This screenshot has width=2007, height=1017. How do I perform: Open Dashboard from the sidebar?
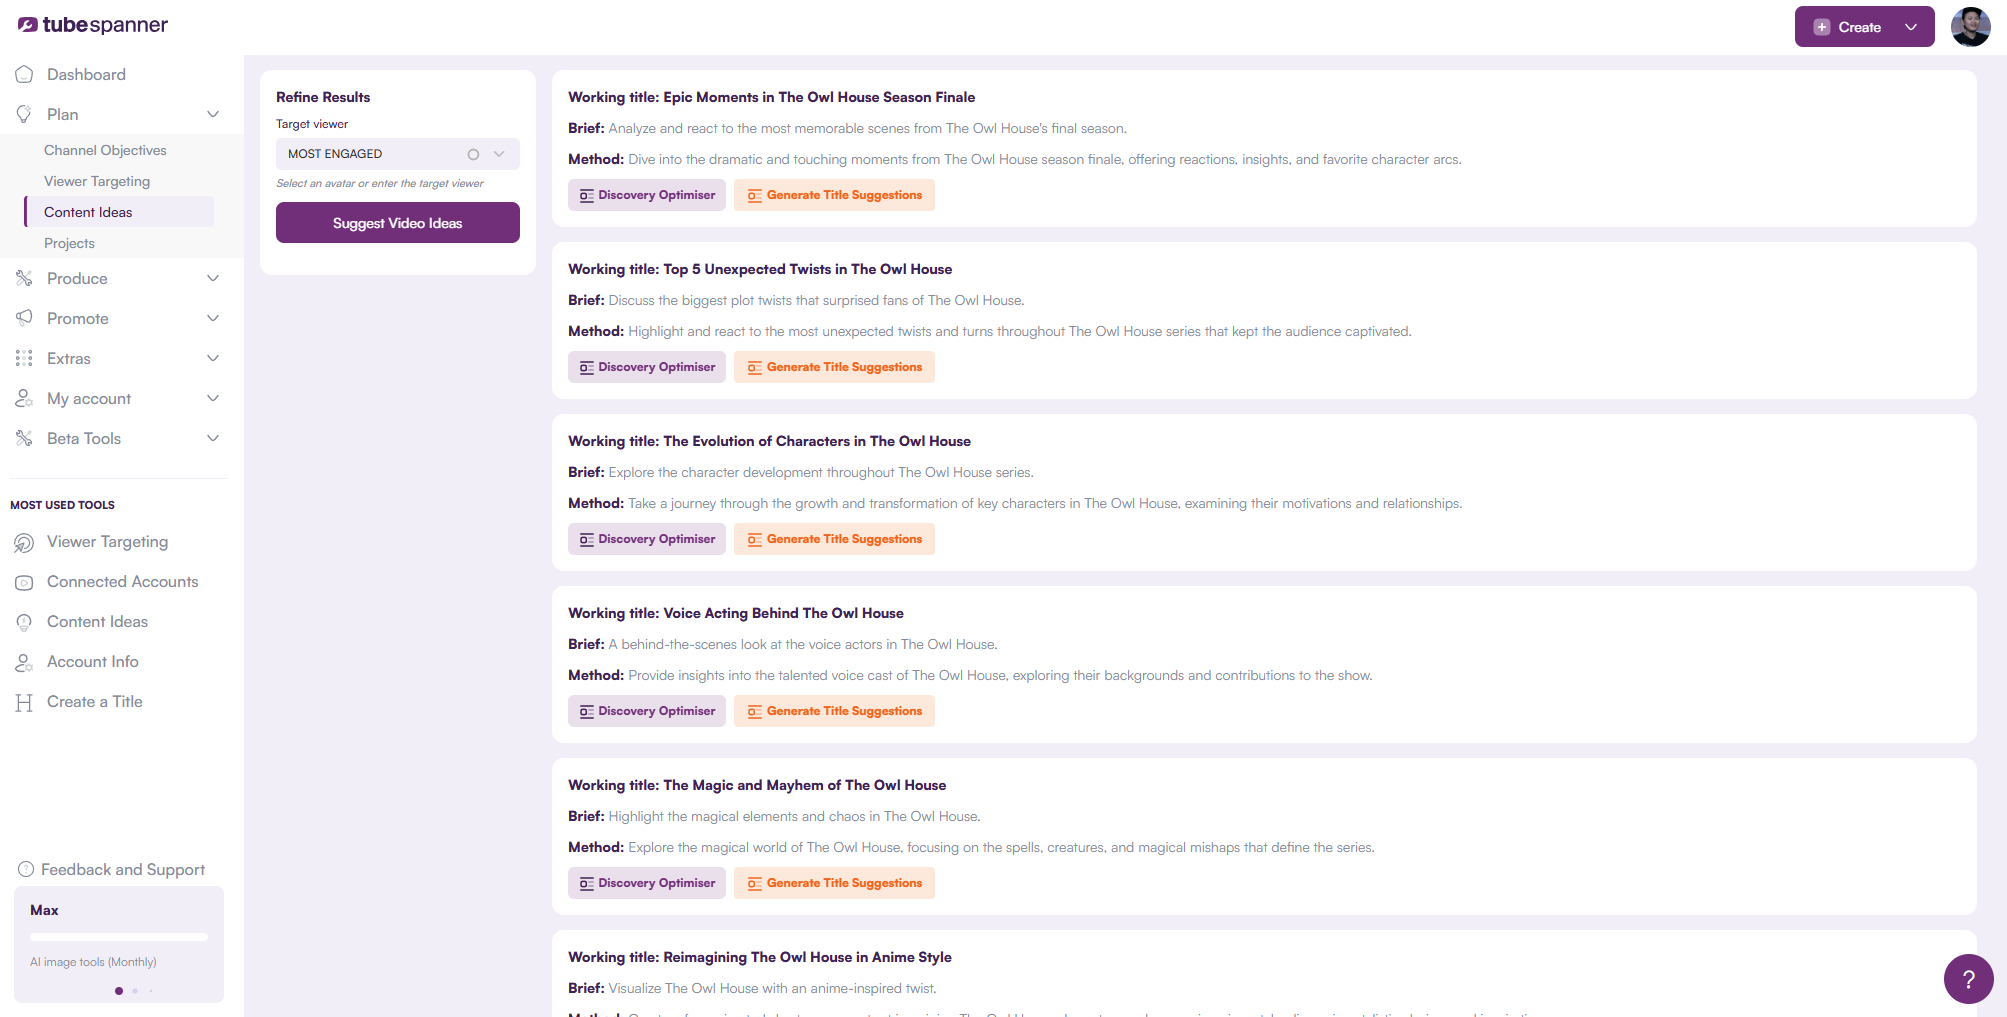click(86, 74)
